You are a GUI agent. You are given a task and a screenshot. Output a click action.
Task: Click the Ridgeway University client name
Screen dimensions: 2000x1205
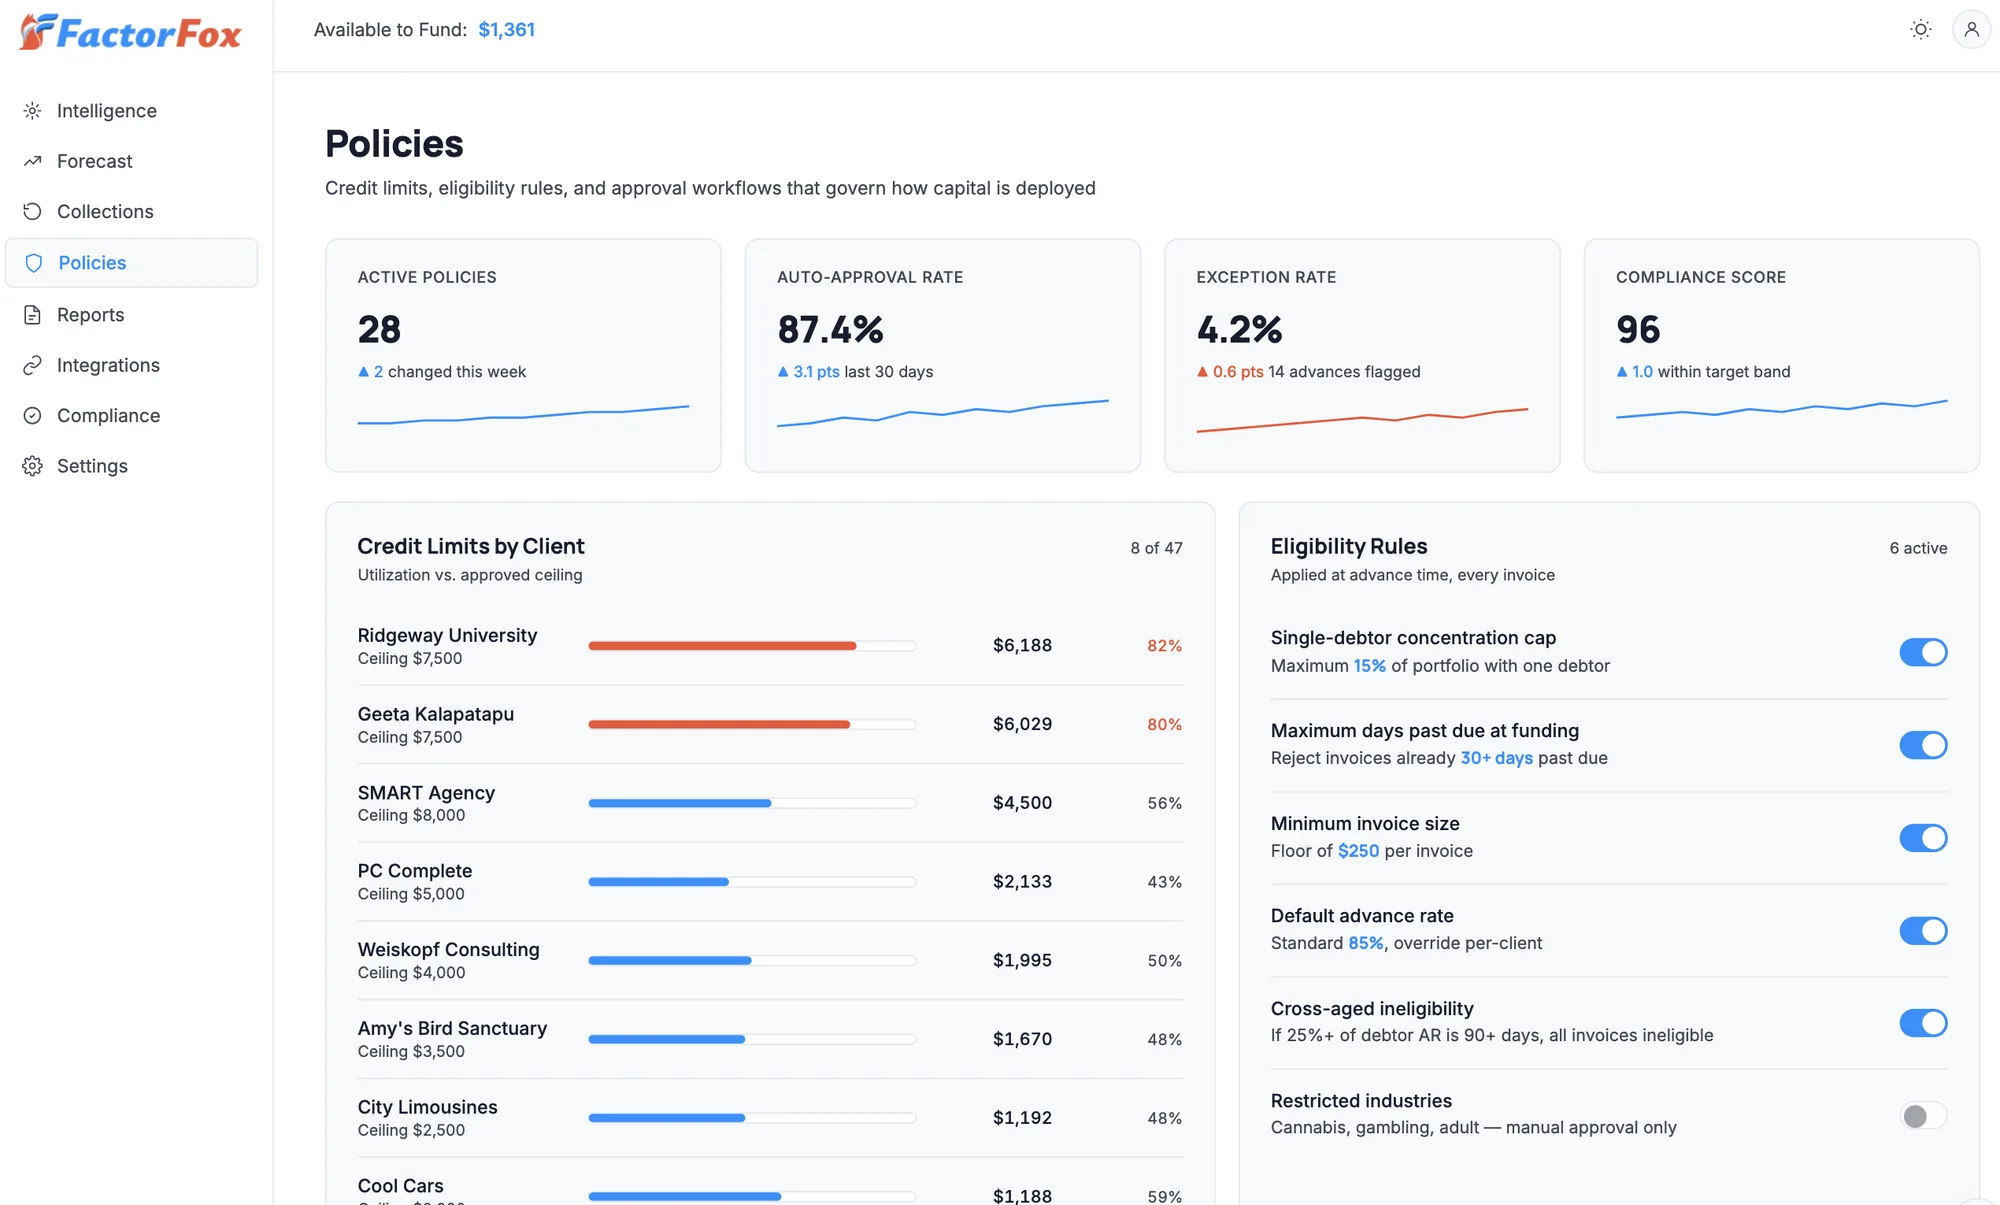click(x=447, y=635)
